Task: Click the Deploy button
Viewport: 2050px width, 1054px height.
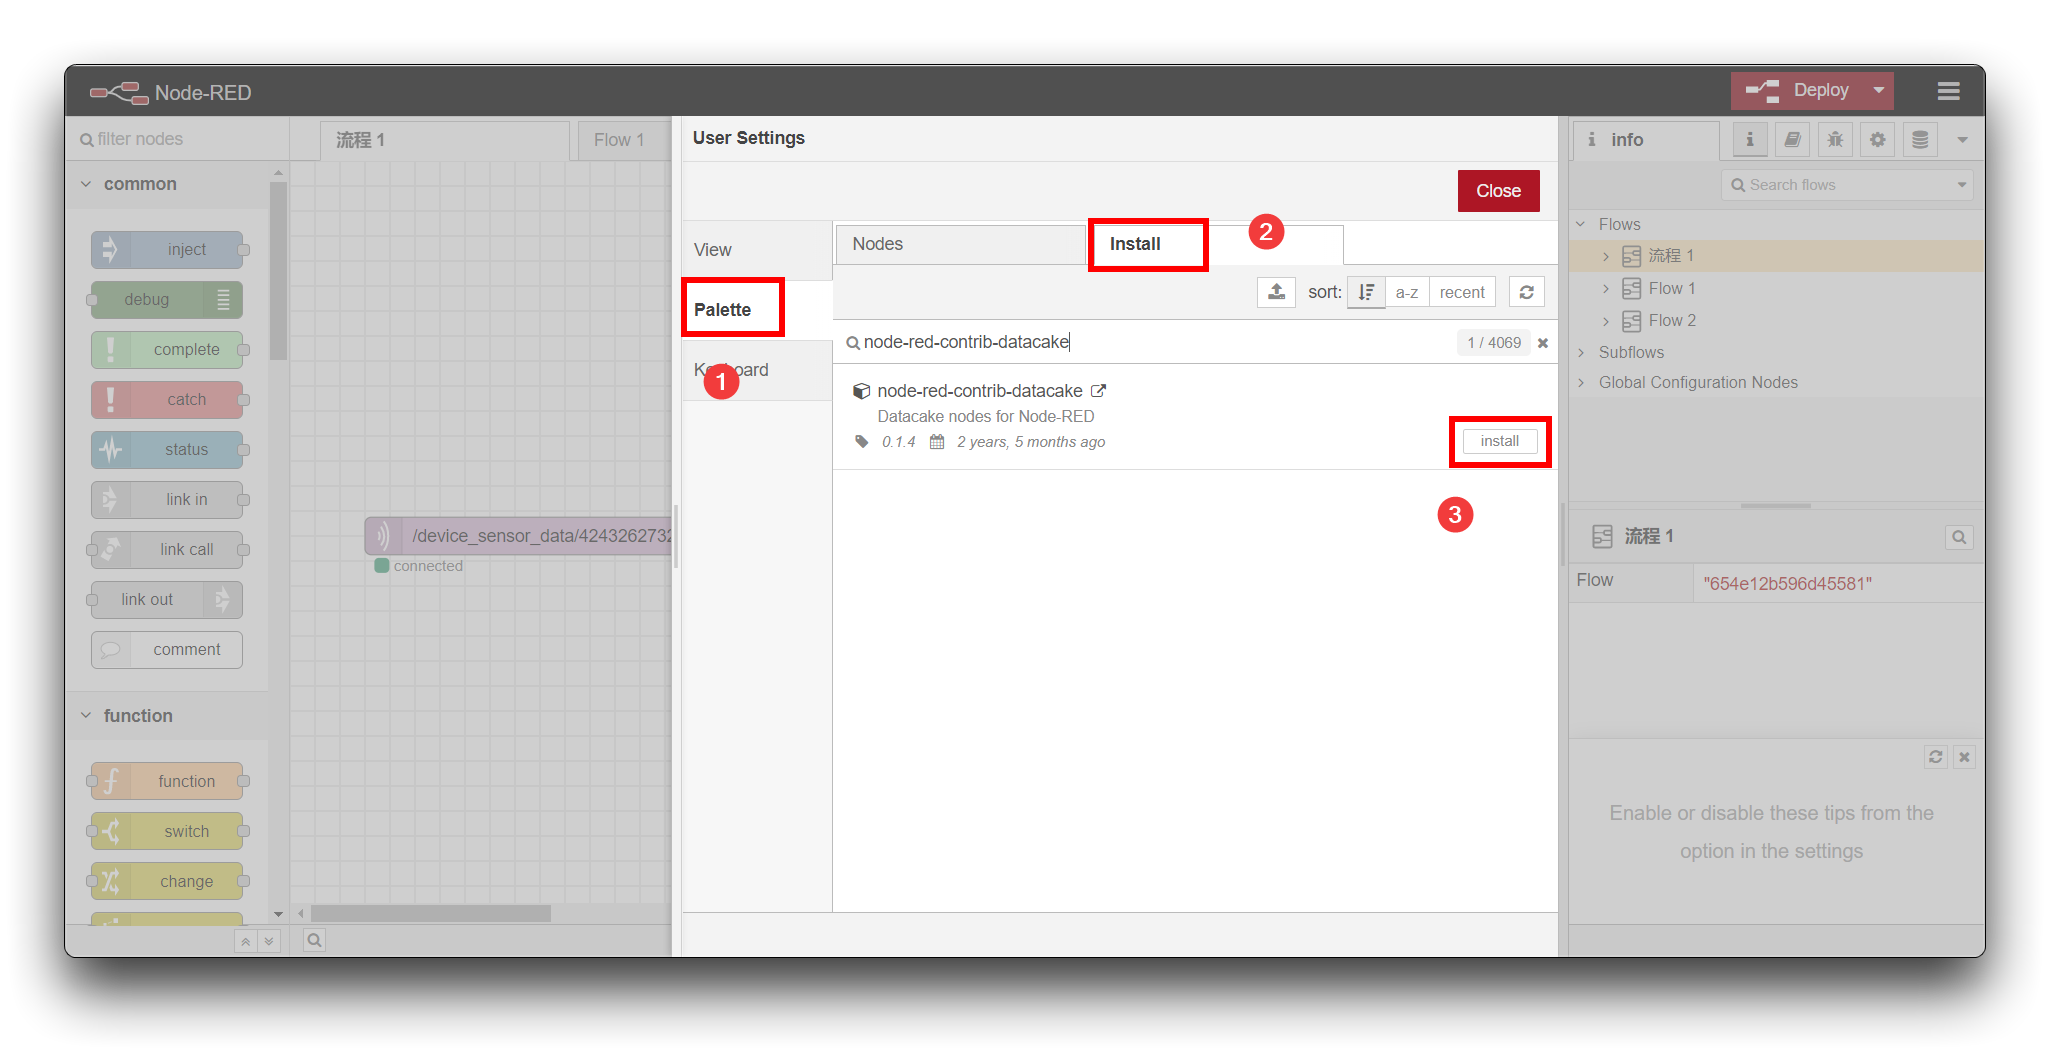Action: point(1798,90)
